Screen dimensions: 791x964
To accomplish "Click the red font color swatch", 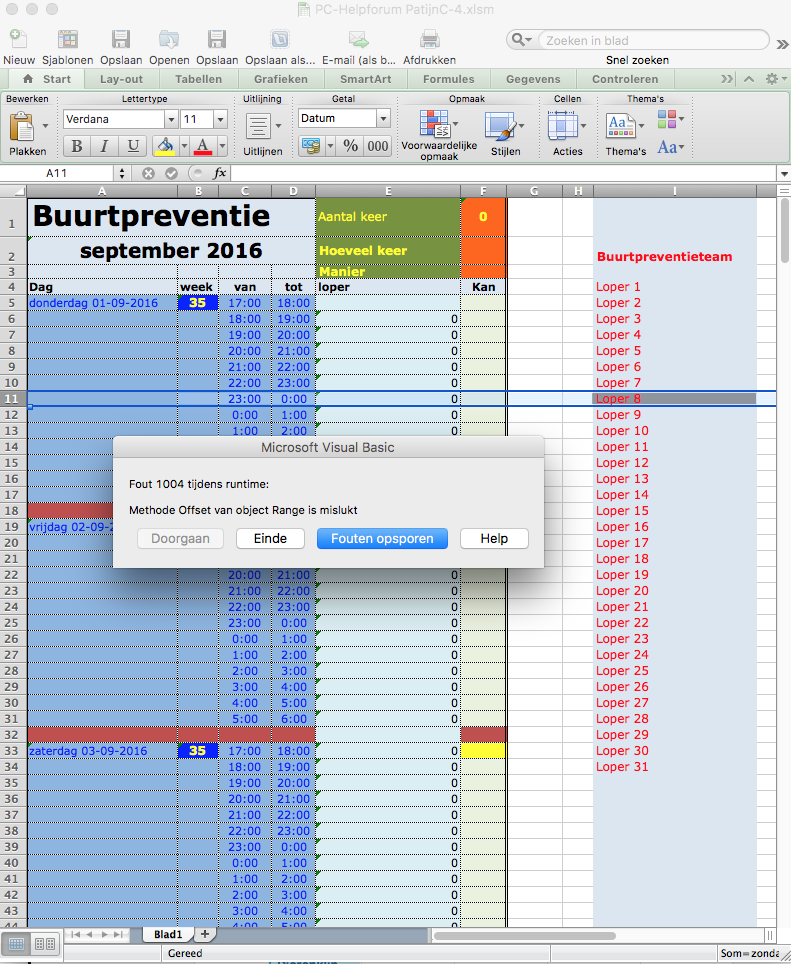I will click(202, 146).
